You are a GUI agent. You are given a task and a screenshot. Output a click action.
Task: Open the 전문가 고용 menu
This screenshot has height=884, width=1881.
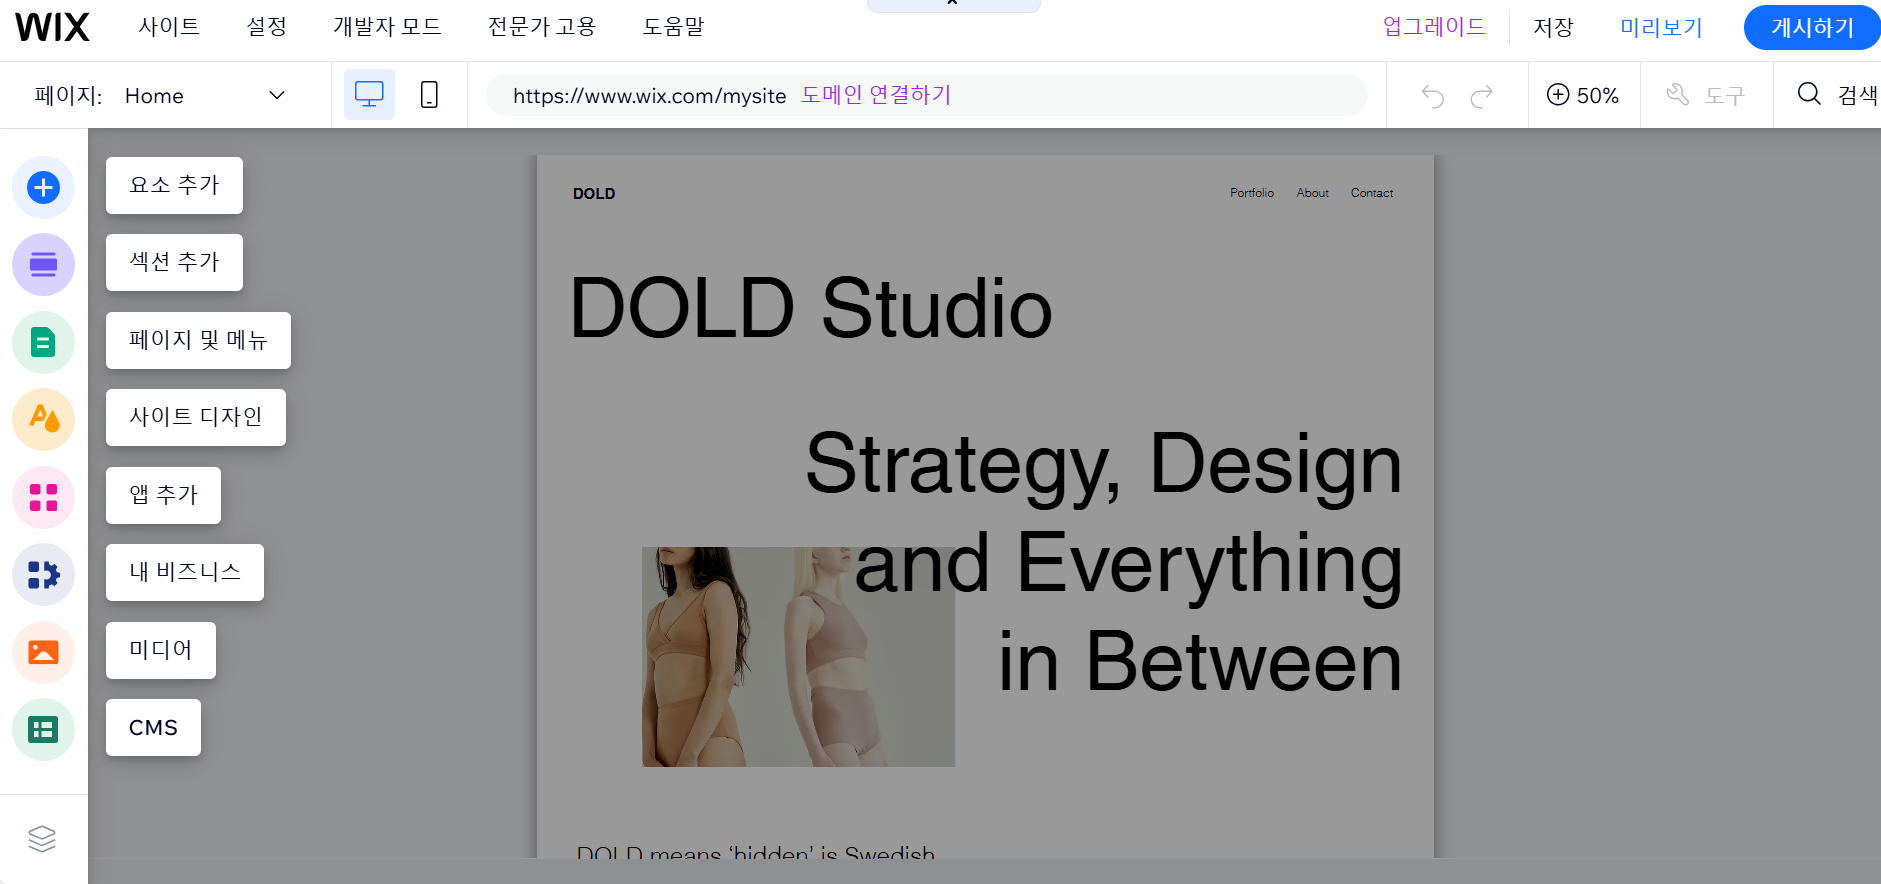click(x=542, y=27)
